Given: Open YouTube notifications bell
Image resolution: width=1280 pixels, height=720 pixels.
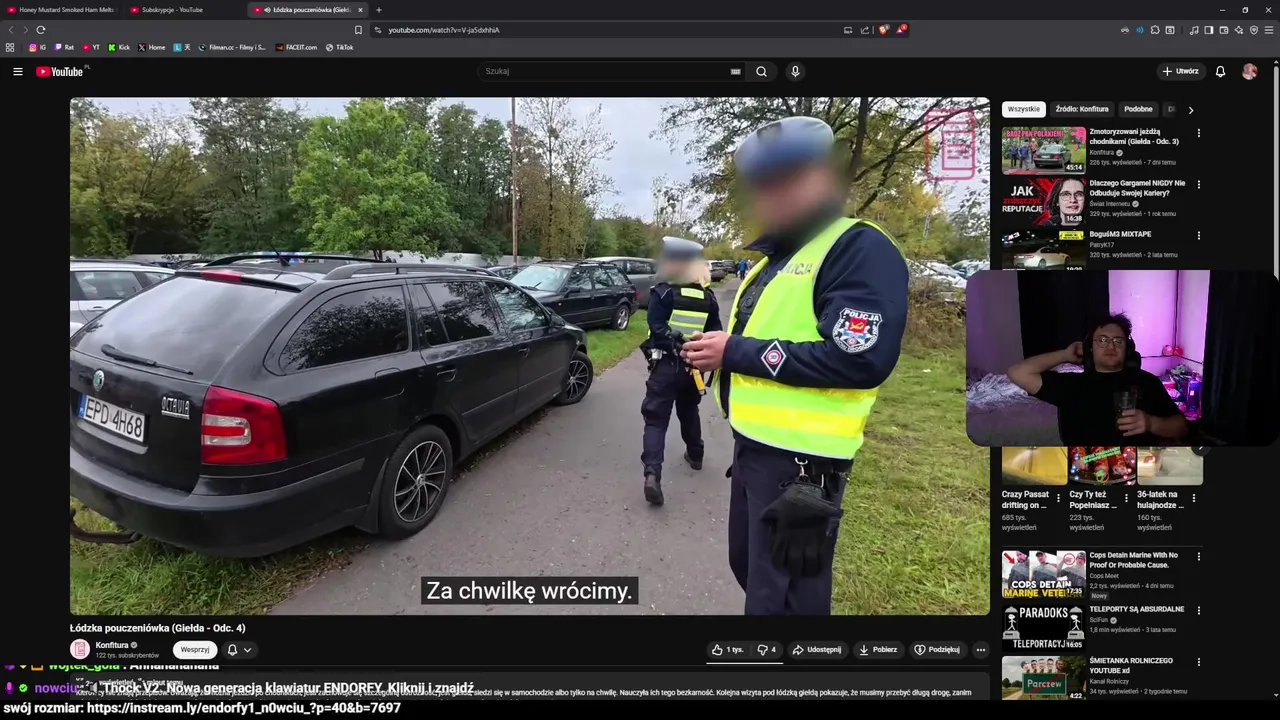Looking at the screenshot, I should [1220, 71].
